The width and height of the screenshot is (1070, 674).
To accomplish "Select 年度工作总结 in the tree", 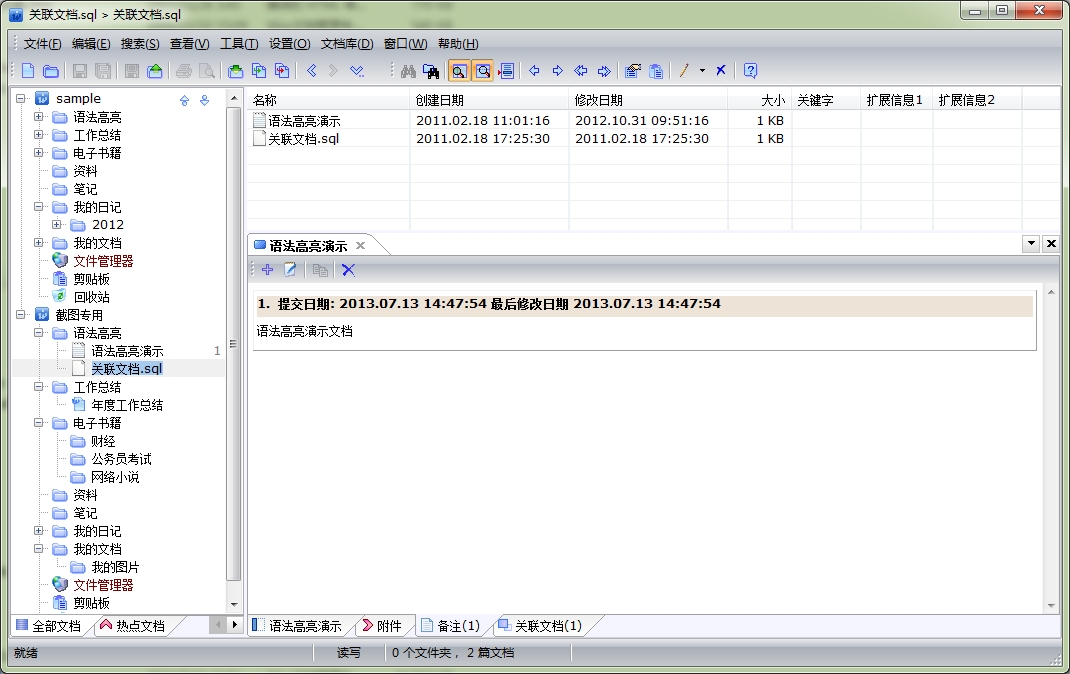I will click(x=127, y=405).
